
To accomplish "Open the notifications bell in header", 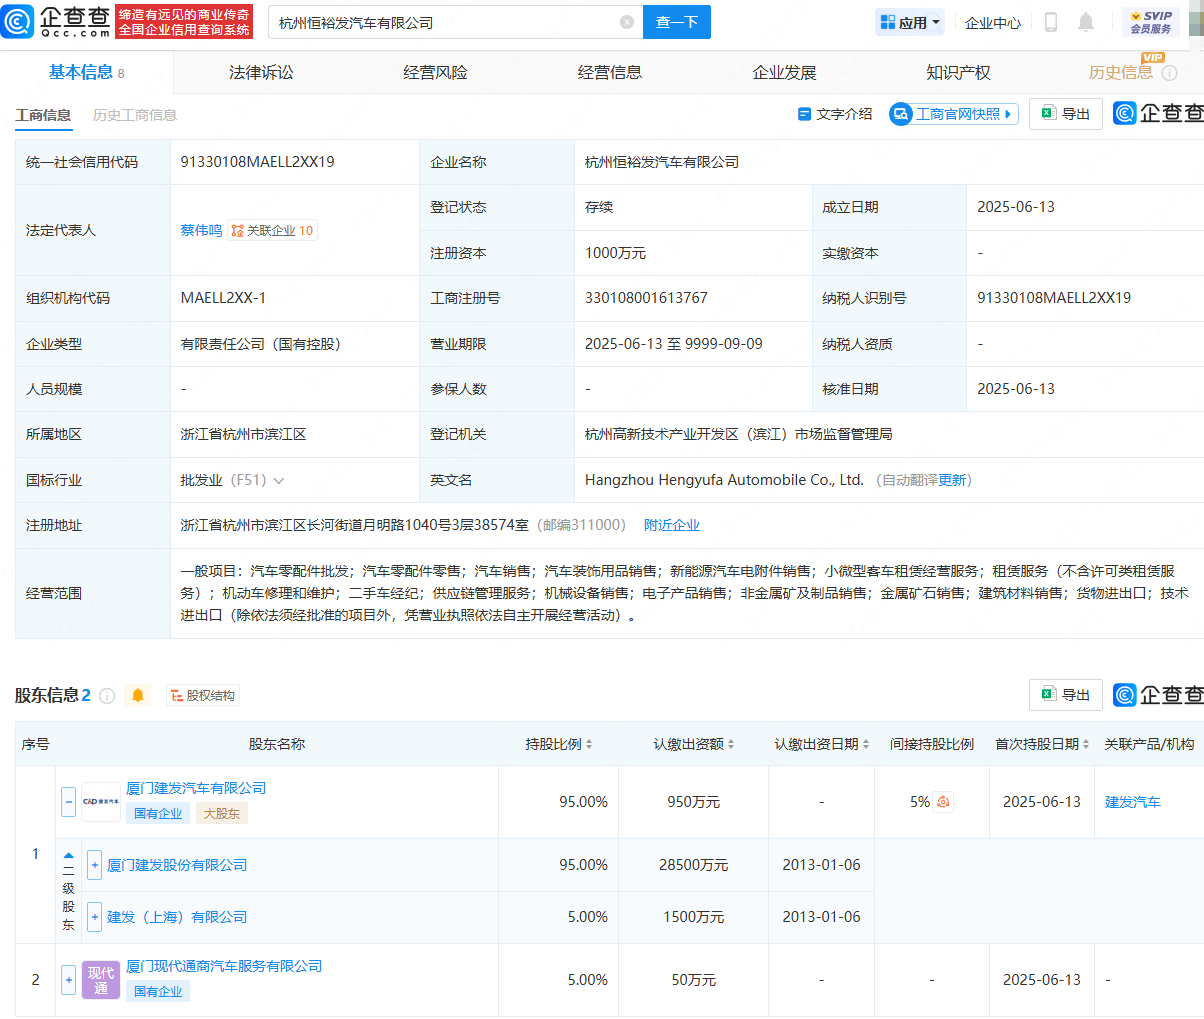I will pos(1086,22).
